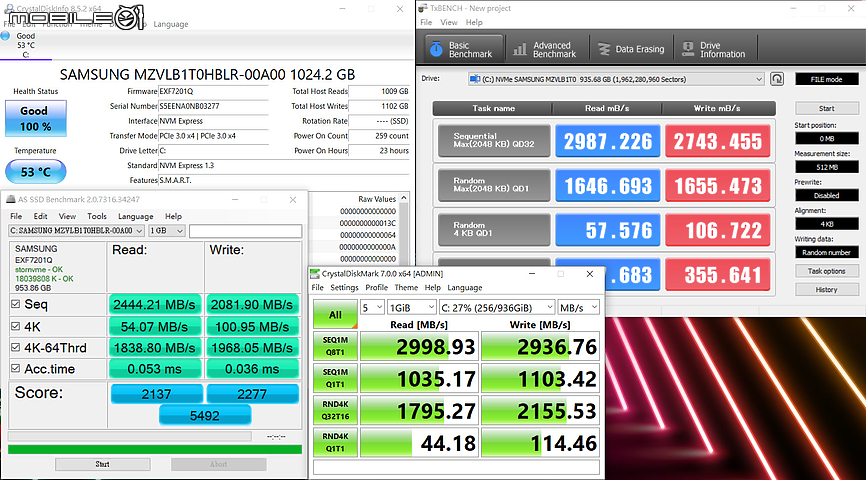Expand the MB/s unit dropdown

[x=578, y=307]
